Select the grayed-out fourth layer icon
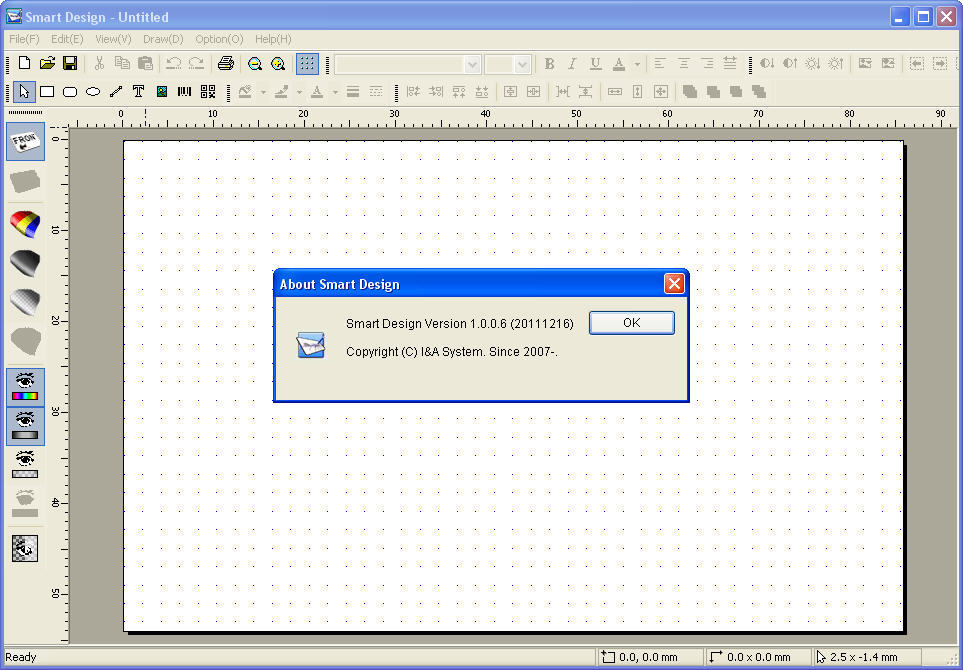Viewport: 963px width, 670px height. 25,341
